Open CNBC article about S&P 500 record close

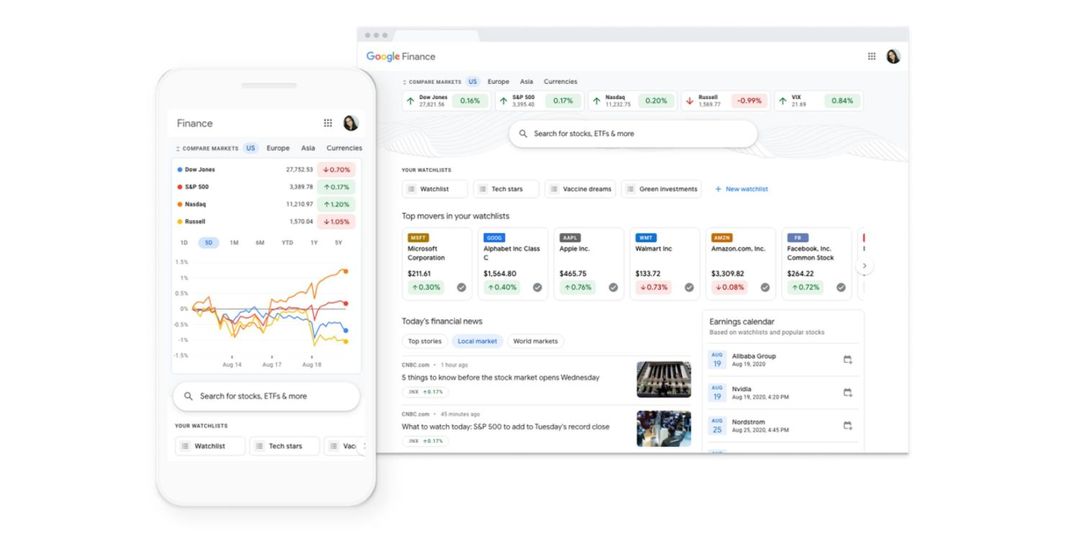pos(505,427)
